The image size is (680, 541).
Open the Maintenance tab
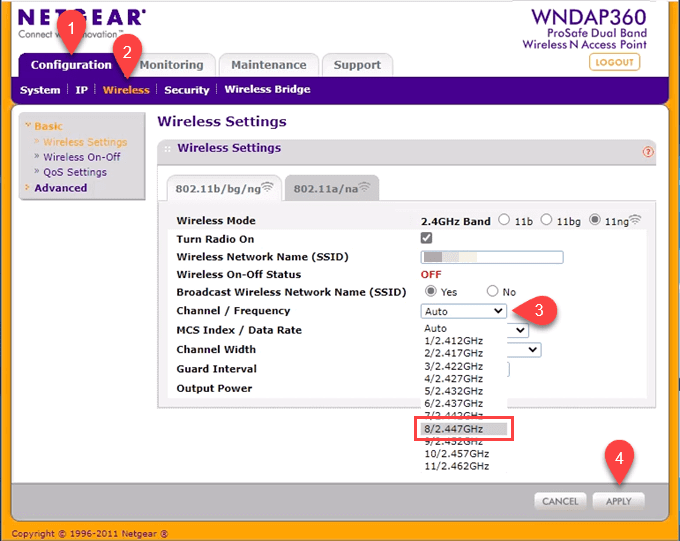coord(268,65)
